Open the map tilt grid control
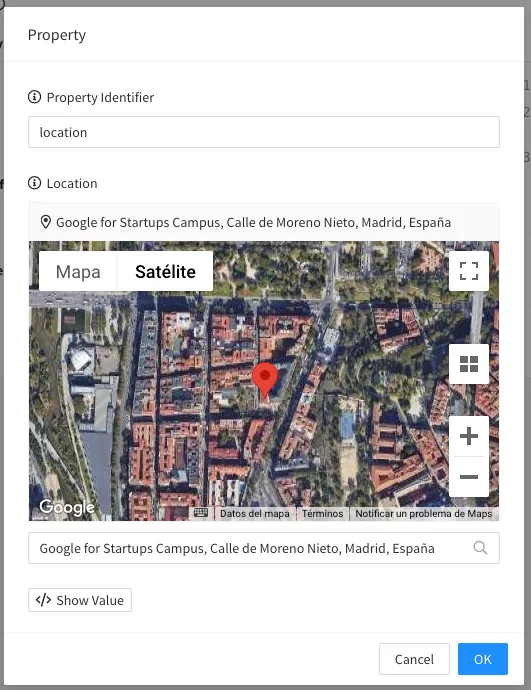Viewport: 531px width, 690px height. (x=469, y=364)
